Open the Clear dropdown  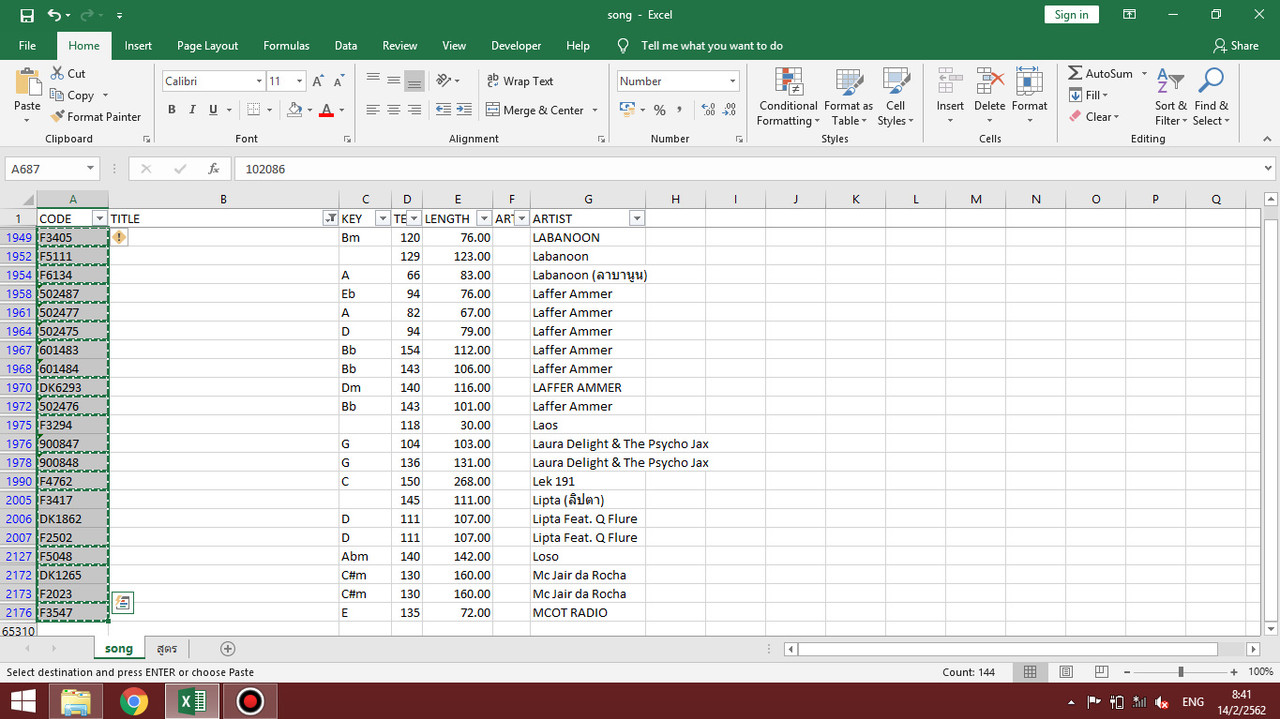point(1094,117)
